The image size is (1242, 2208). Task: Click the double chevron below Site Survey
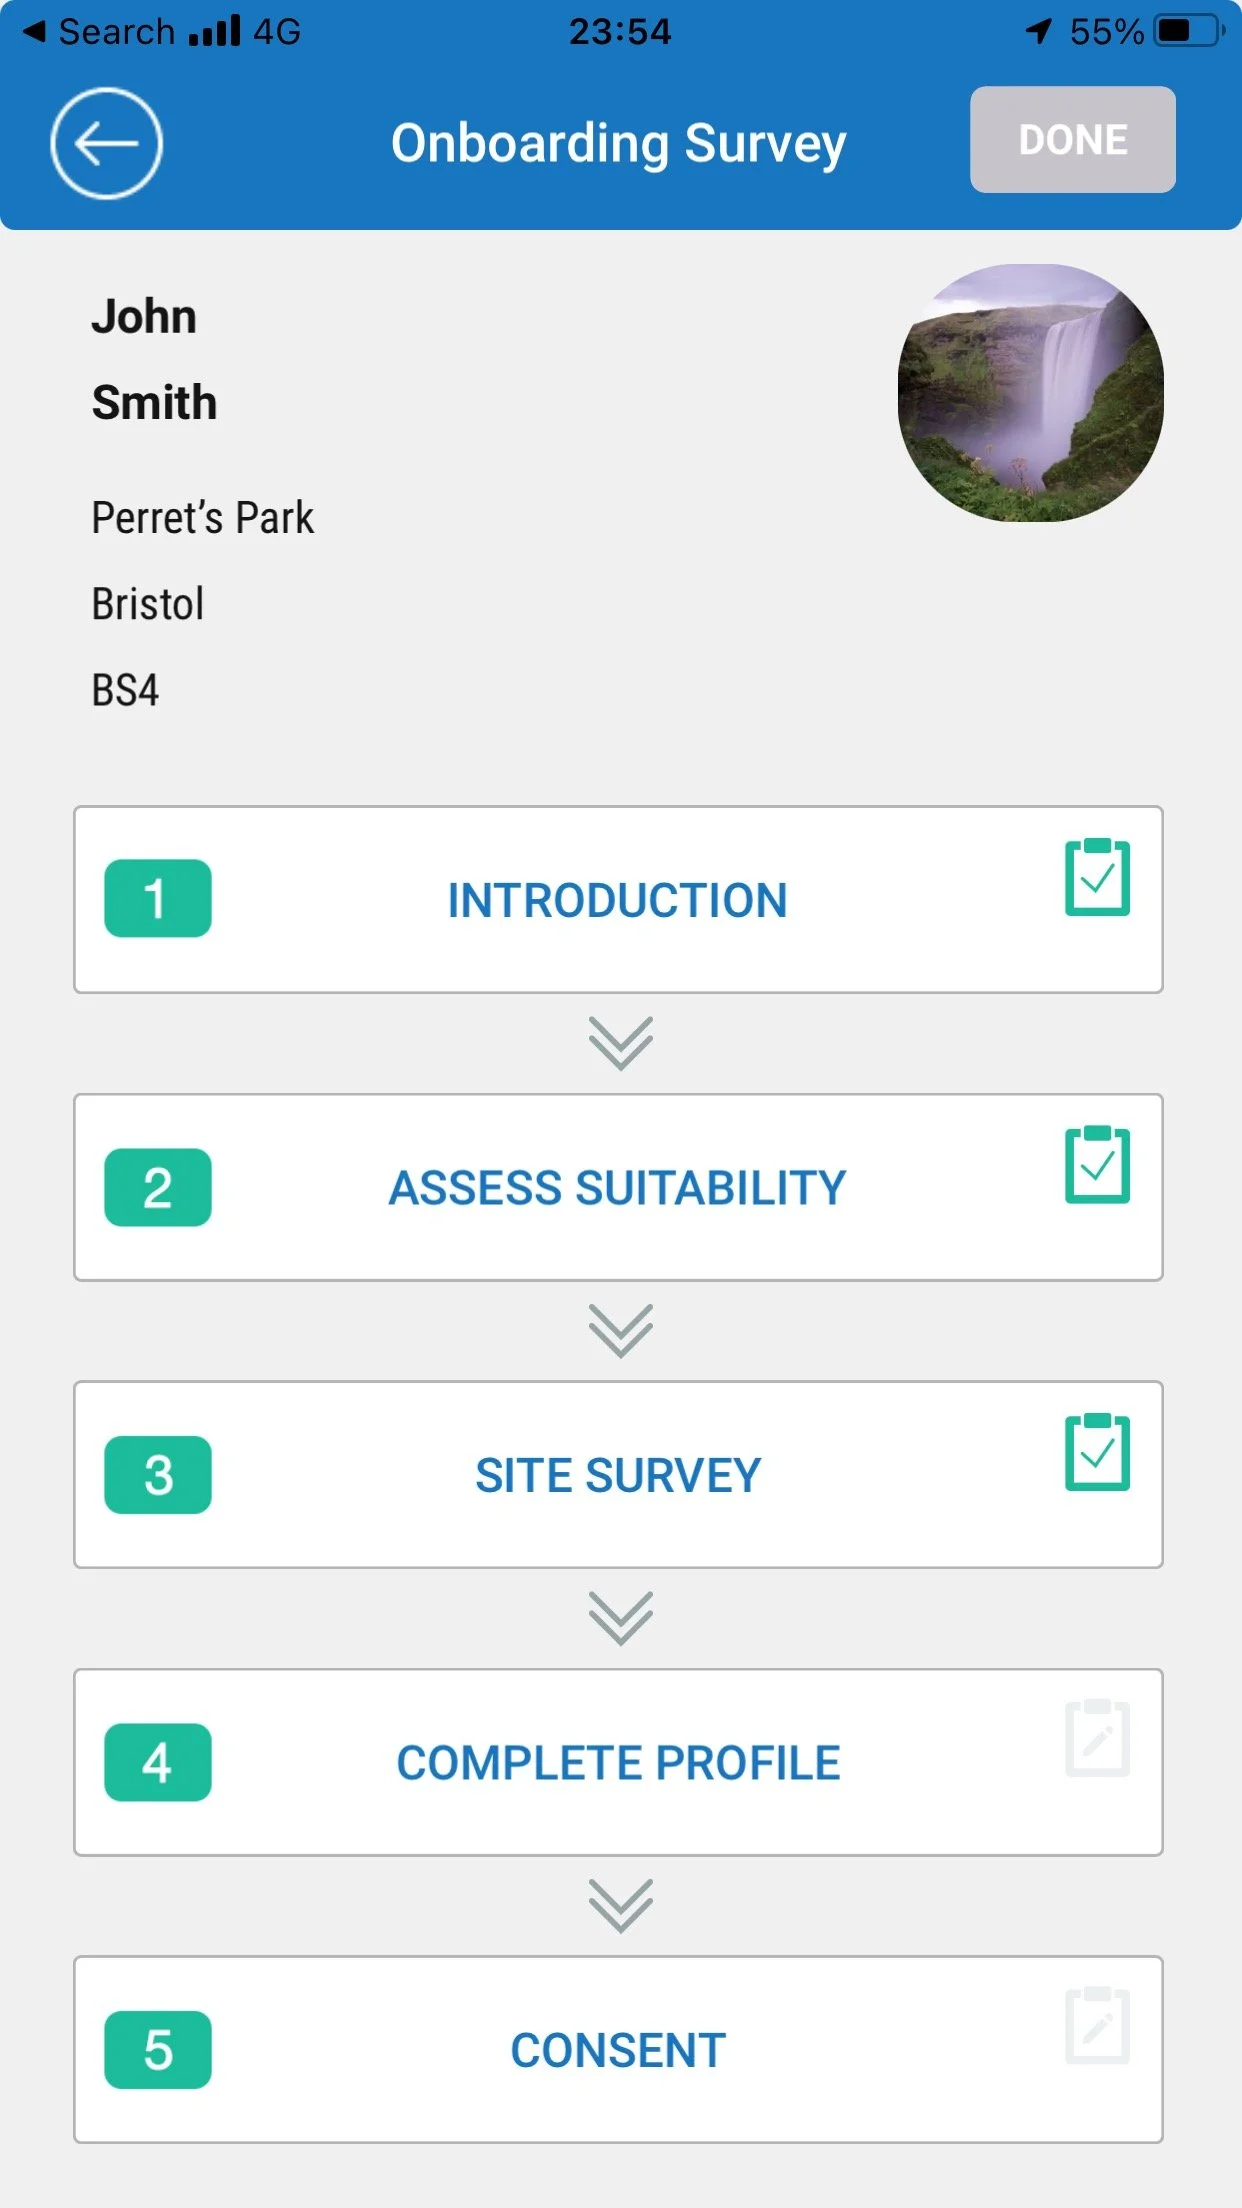pos(620,1618)
